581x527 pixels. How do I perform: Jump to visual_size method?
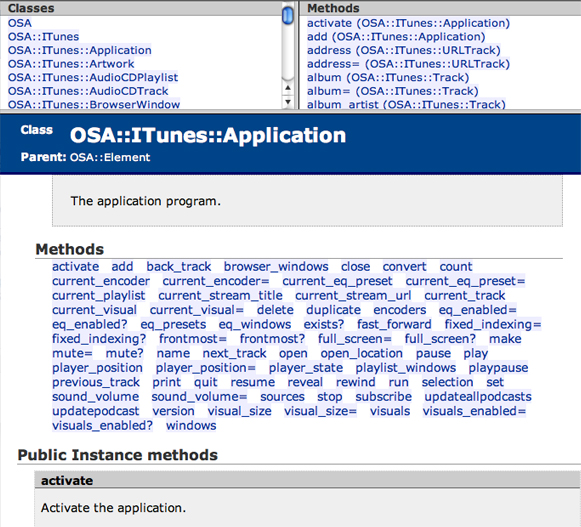(239, 411)
